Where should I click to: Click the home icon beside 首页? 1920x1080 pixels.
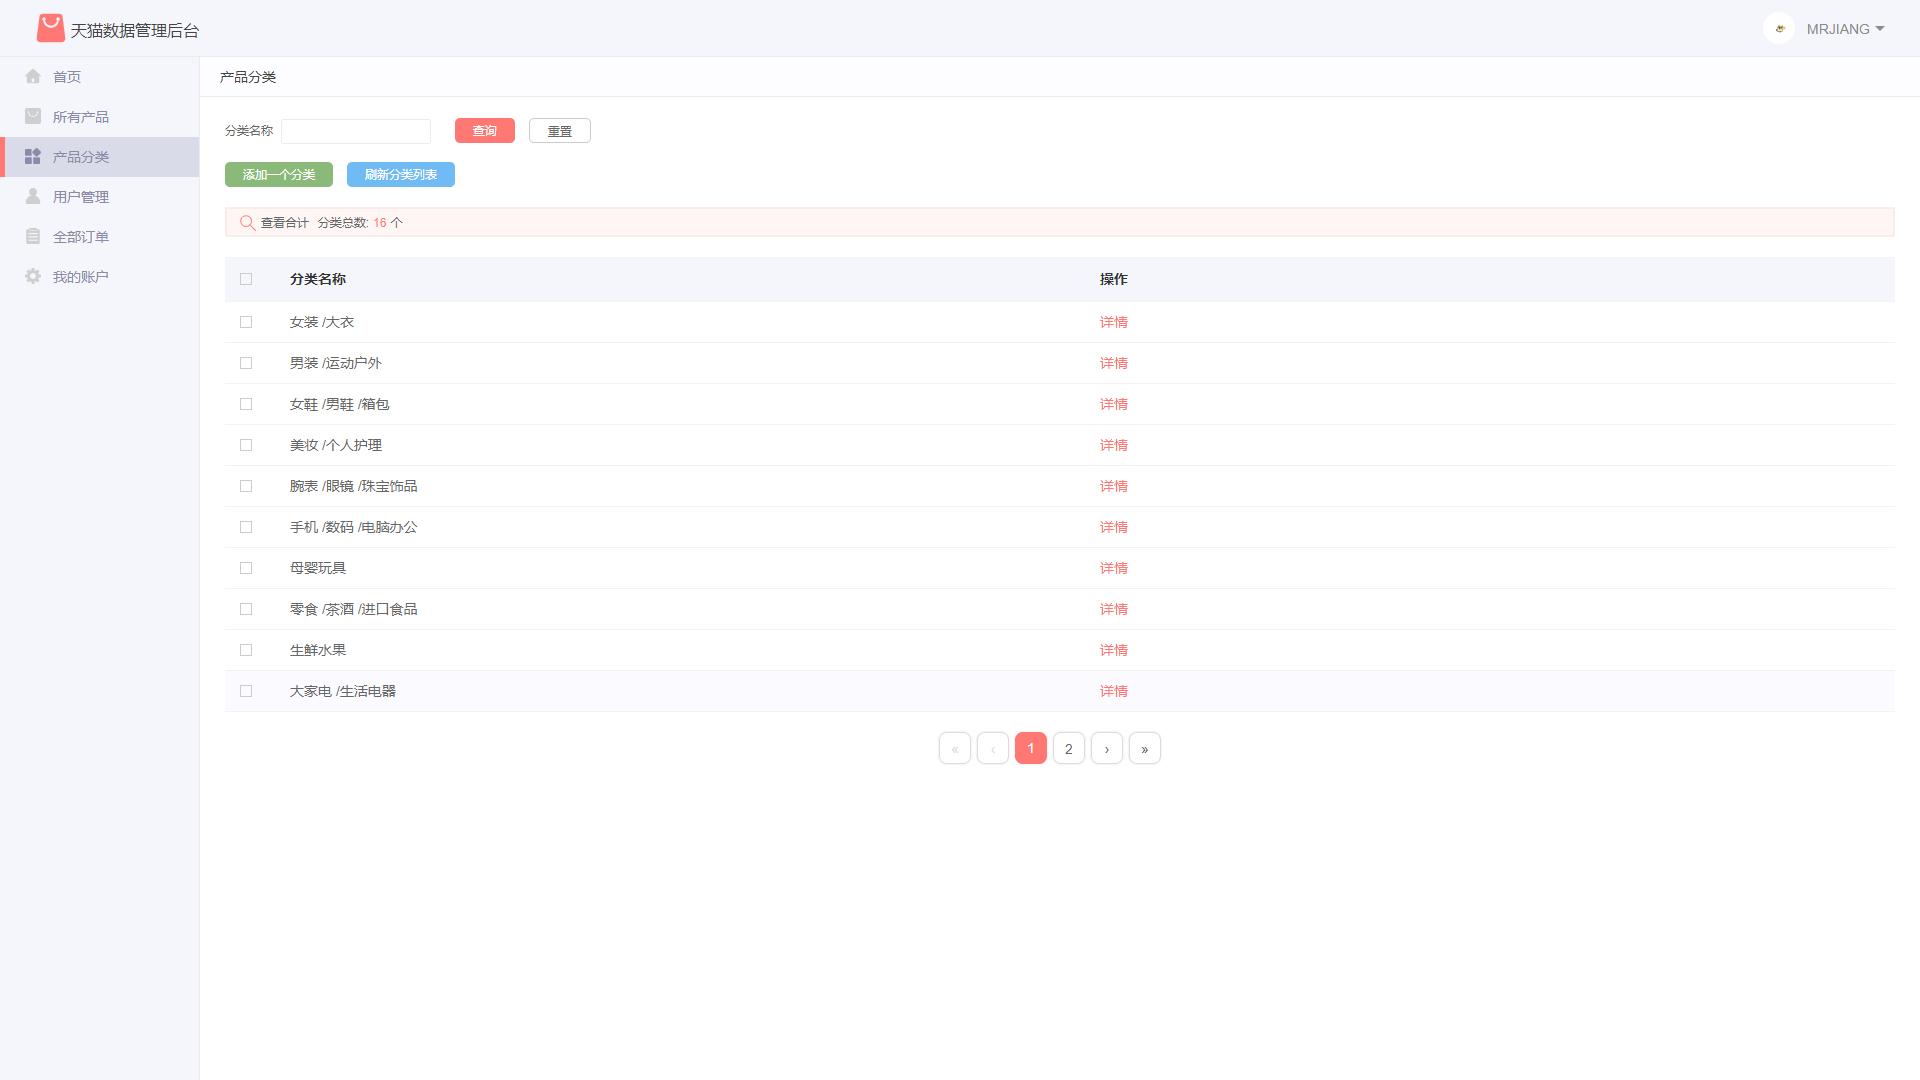[33, 76]
